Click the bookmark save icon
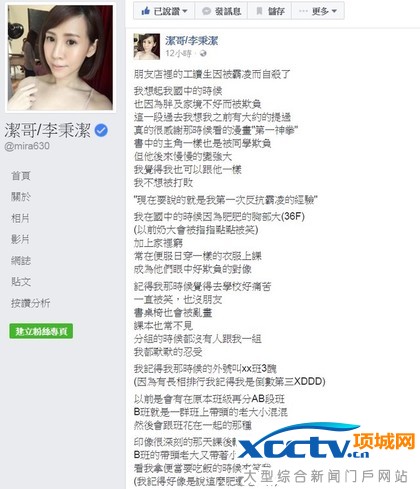This screenshot has width=420, height=489. click(x=259, y=11)
